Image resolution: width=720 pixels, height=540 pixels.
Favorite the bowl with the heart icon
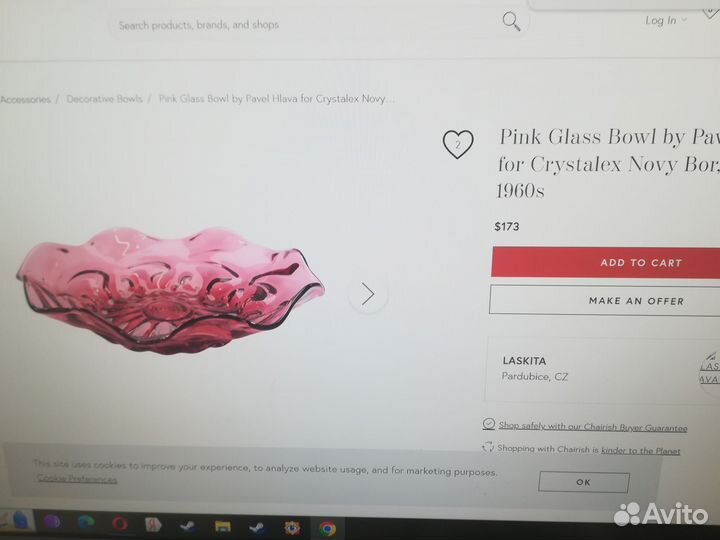pos(458,144)
